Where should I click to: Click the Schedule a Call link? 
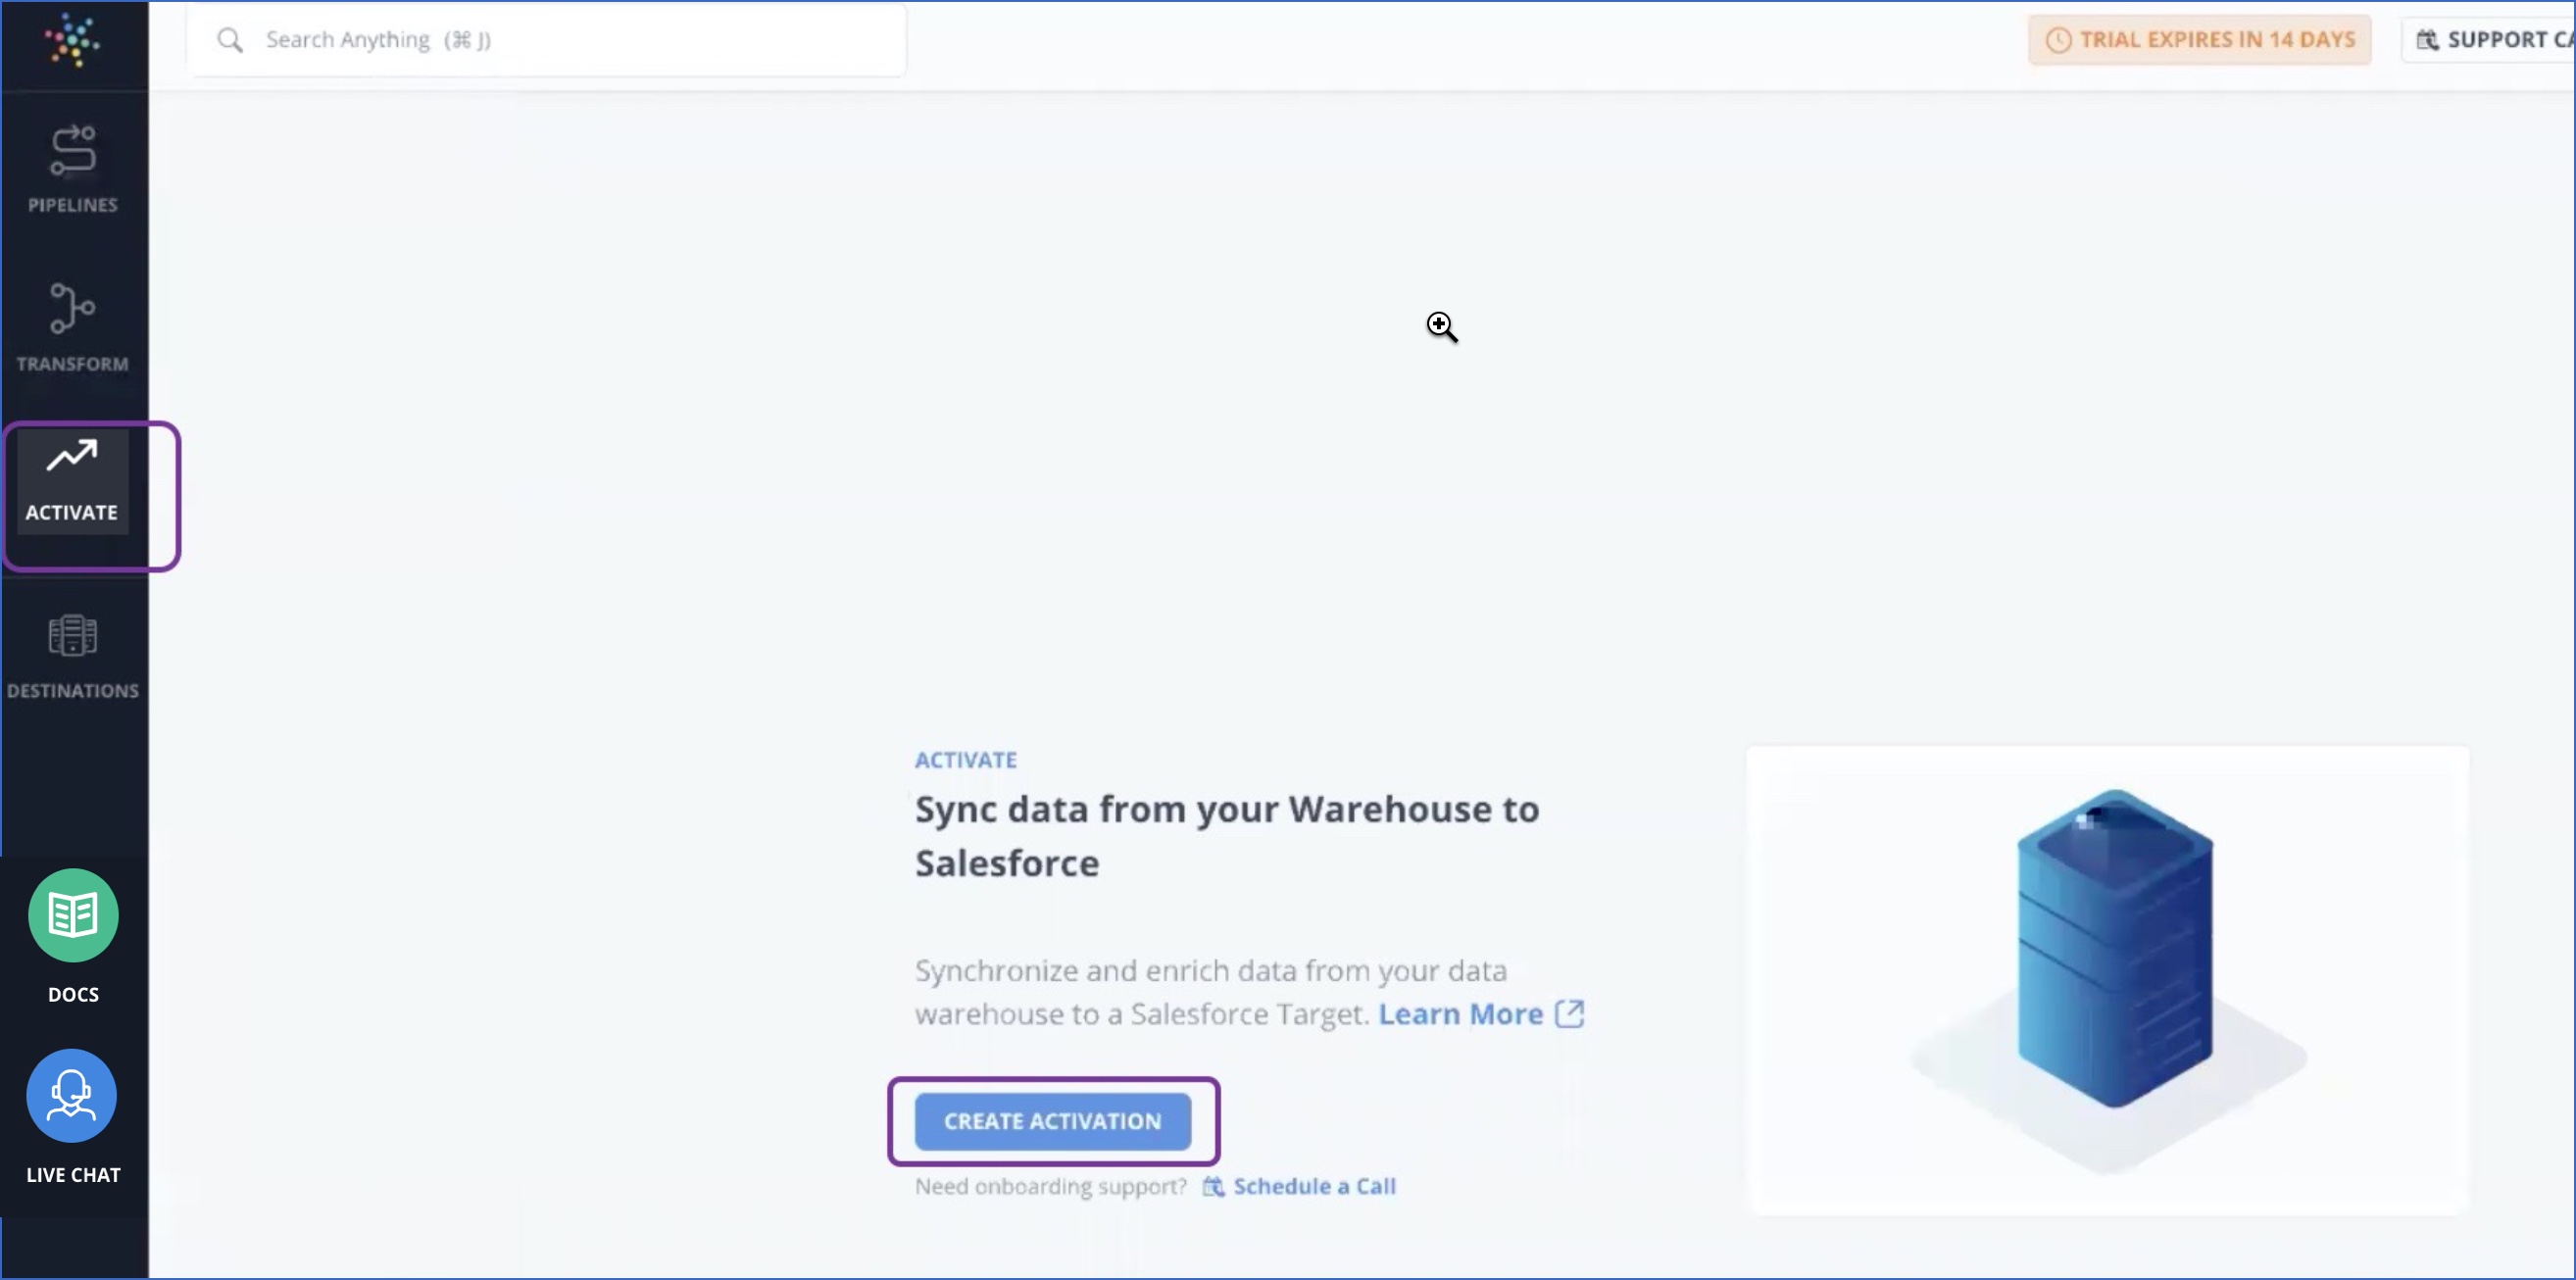pos(1314,1187)
